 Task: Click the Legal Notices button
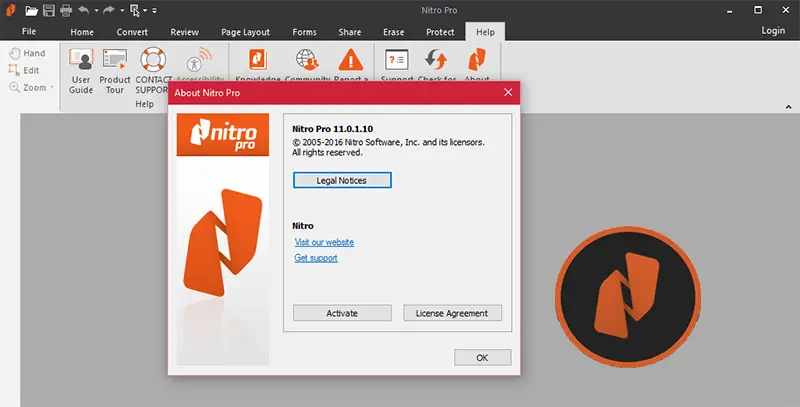342,181
